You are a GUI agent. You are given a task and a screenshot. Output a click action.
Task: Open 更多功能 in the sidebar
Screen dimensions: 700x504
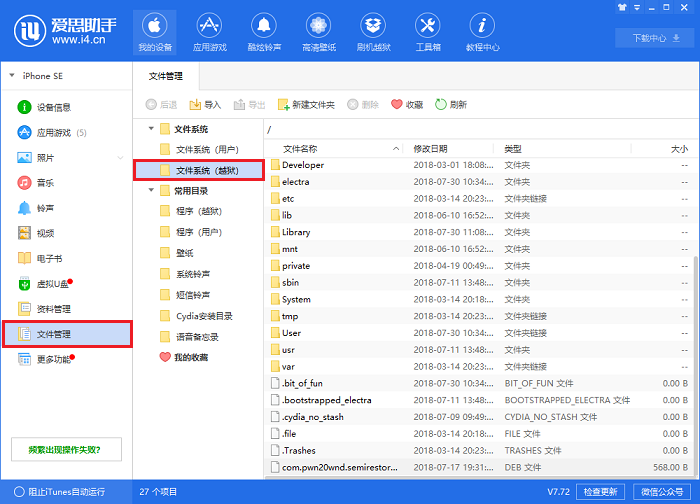(x=46, y=359)
